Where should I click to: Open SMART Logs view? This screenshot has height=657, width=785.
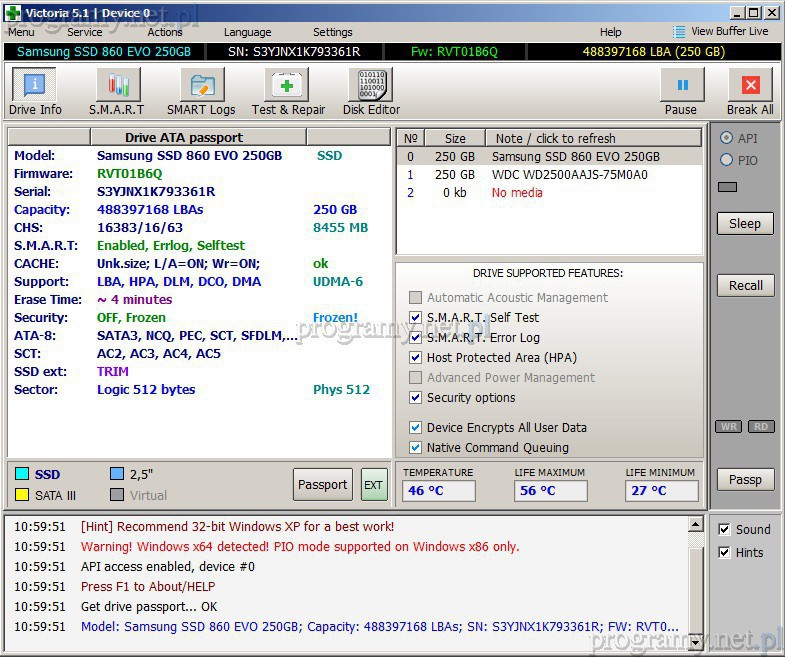click(201, 91)
